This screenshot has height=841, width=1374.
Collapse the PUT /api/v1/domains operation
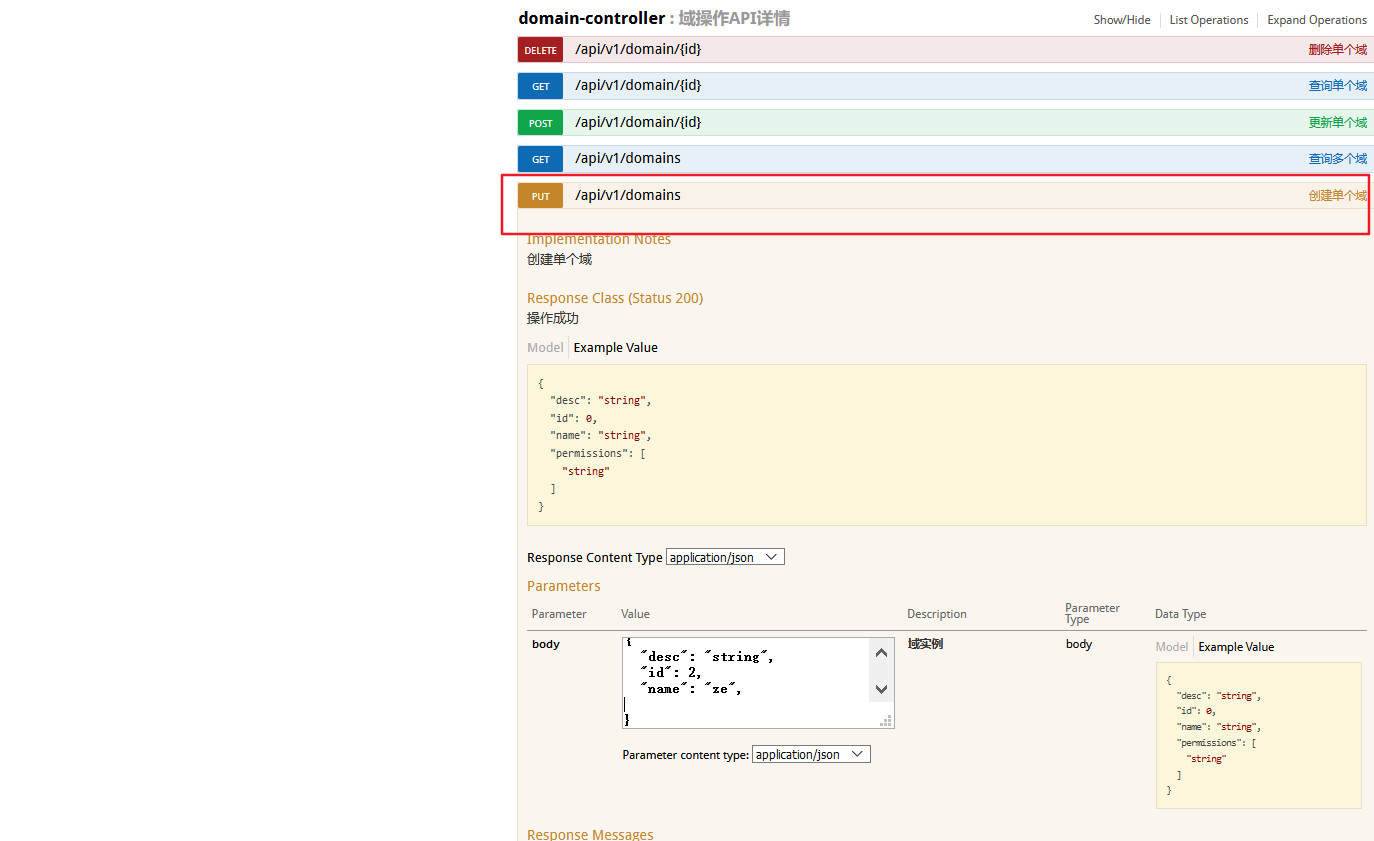[x=628, y=195]
